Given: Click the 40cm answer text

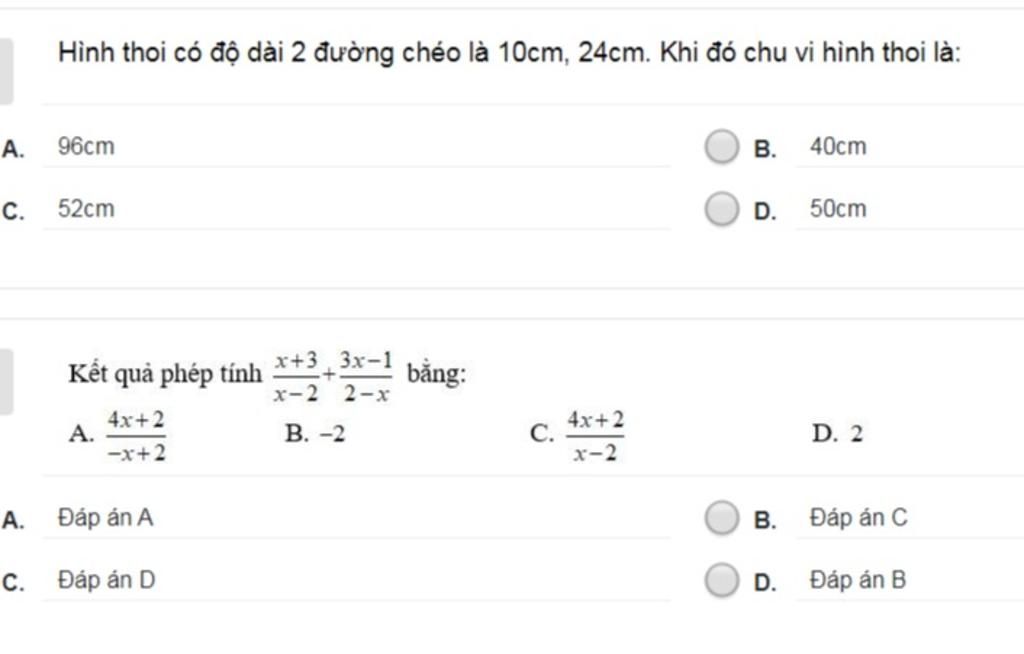Looking at the screenshot, I should (x=838, y=148).
